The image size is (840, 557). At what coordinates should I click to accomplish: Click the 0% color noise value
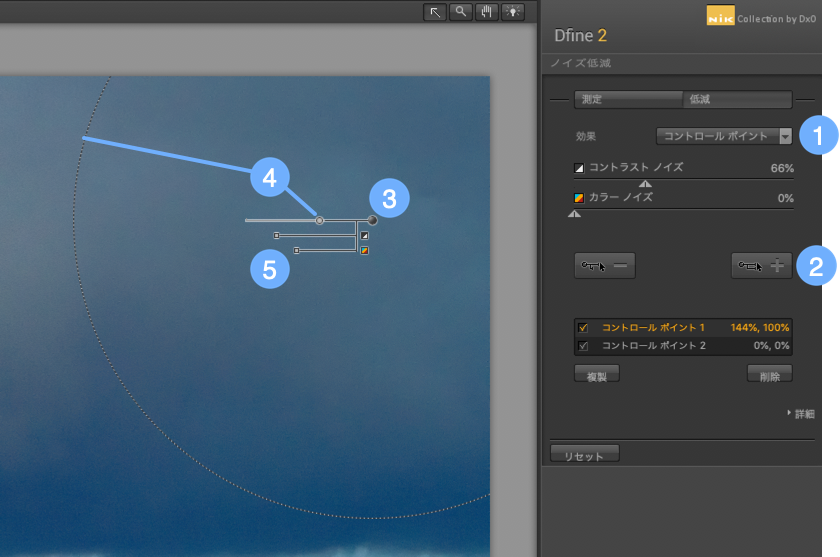tap(785, 198)
